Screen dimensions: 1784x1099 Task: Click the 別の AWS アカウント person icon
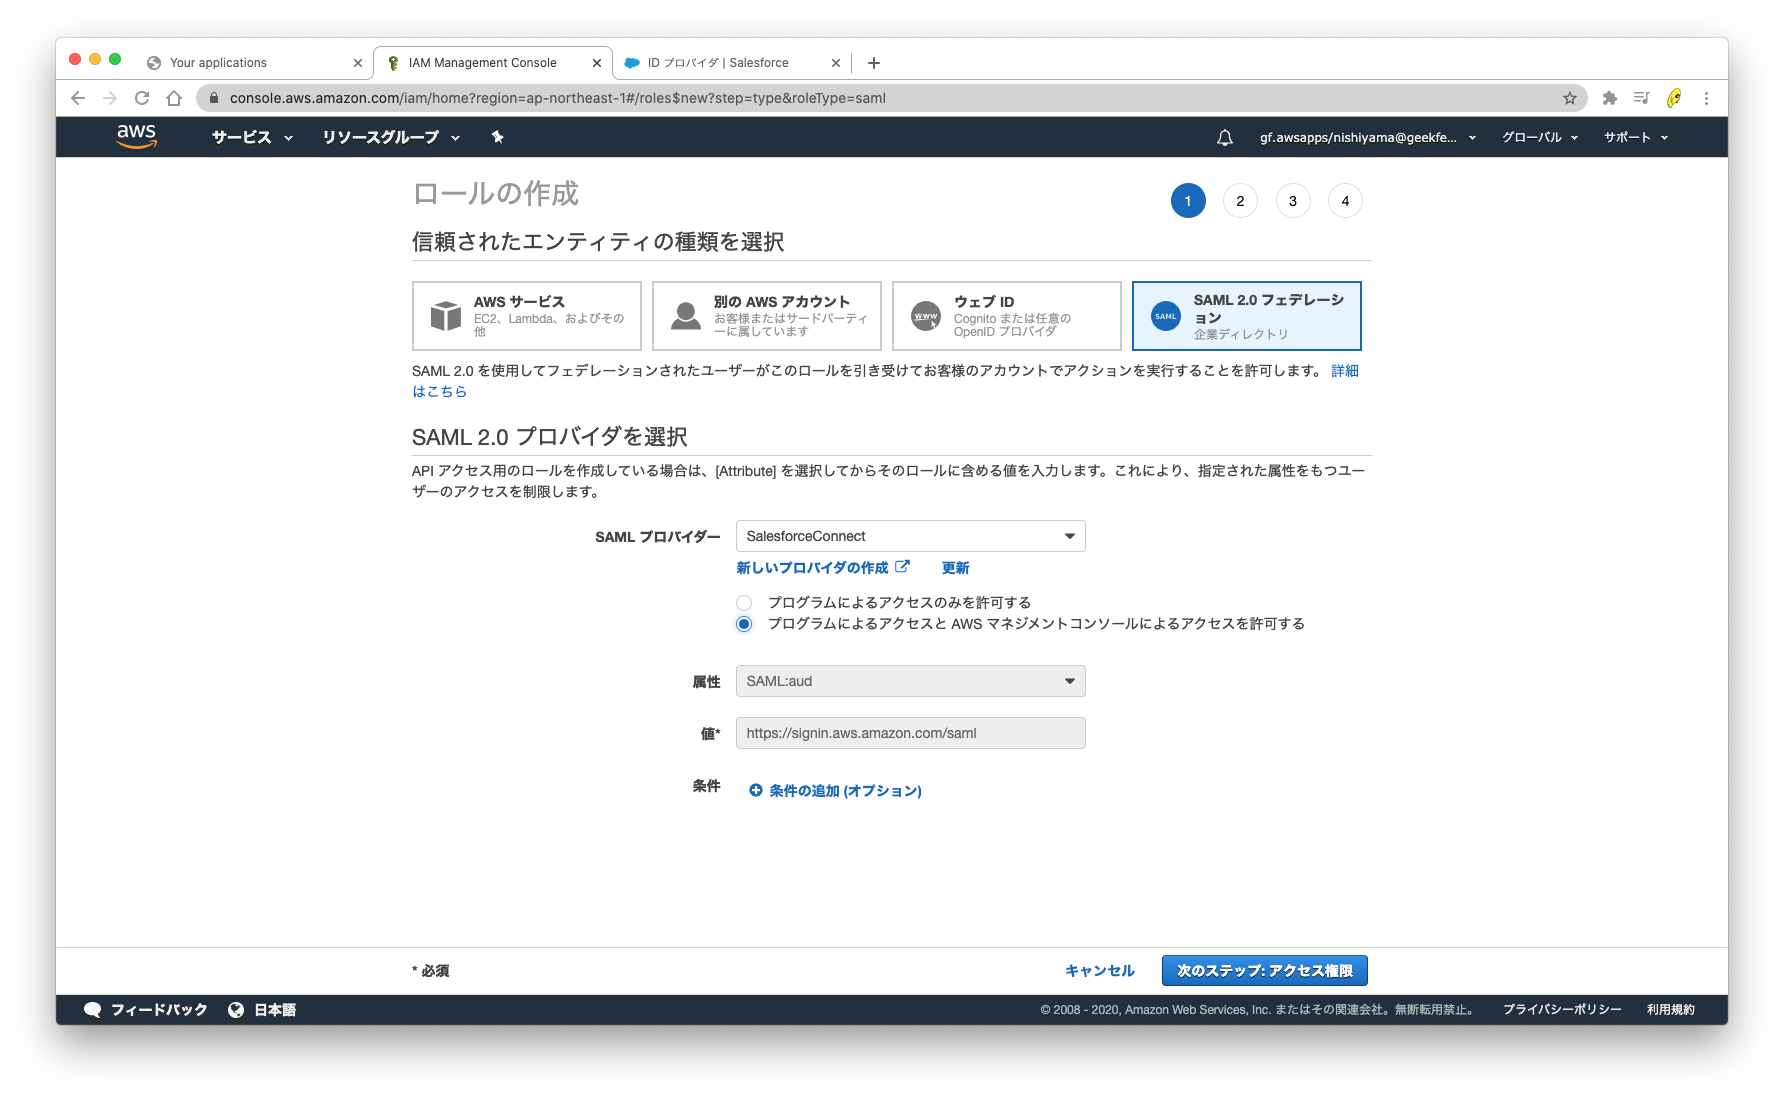coord(686,316)
